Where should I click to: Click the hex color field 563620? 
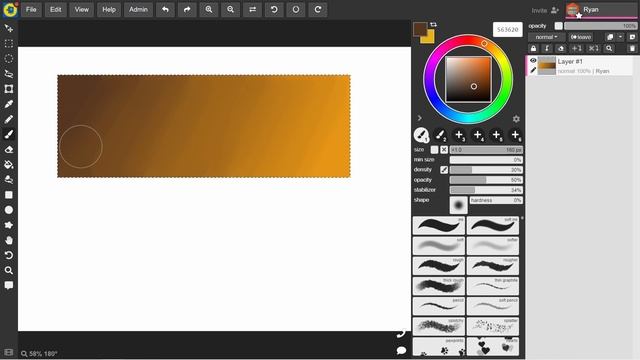coord(508,30)
